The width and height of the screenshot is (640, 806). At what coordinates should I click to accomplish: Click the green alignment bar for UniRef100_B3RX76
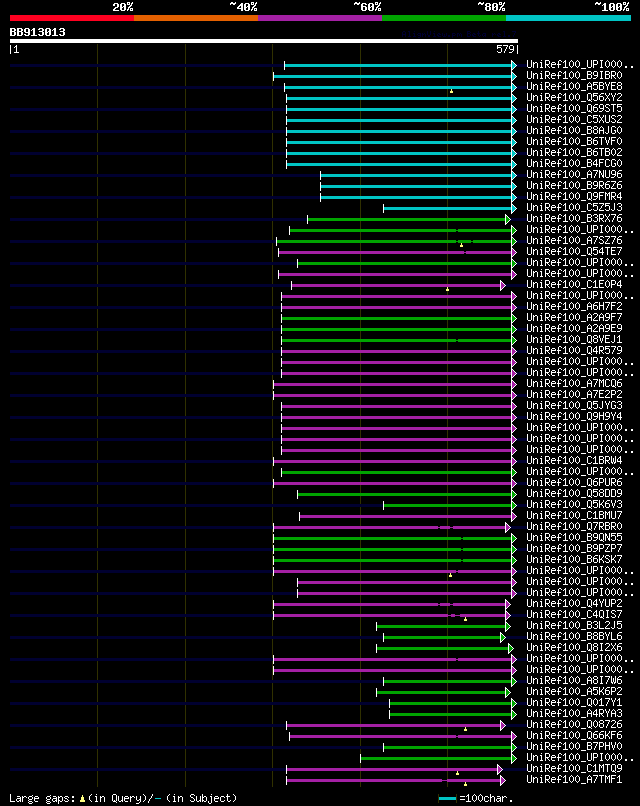pyautogui.click(x=407, y=219)
